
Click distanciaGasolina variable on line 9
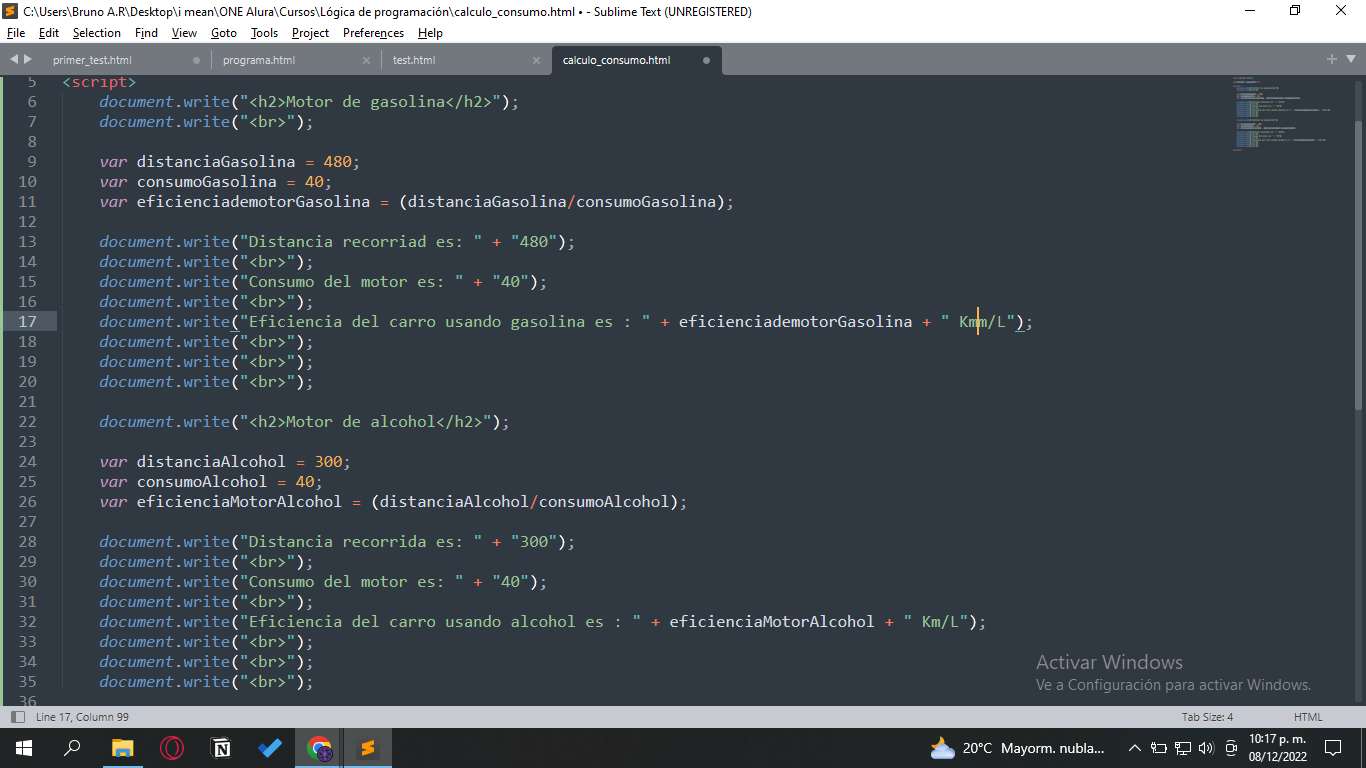(x=216, y=161)
